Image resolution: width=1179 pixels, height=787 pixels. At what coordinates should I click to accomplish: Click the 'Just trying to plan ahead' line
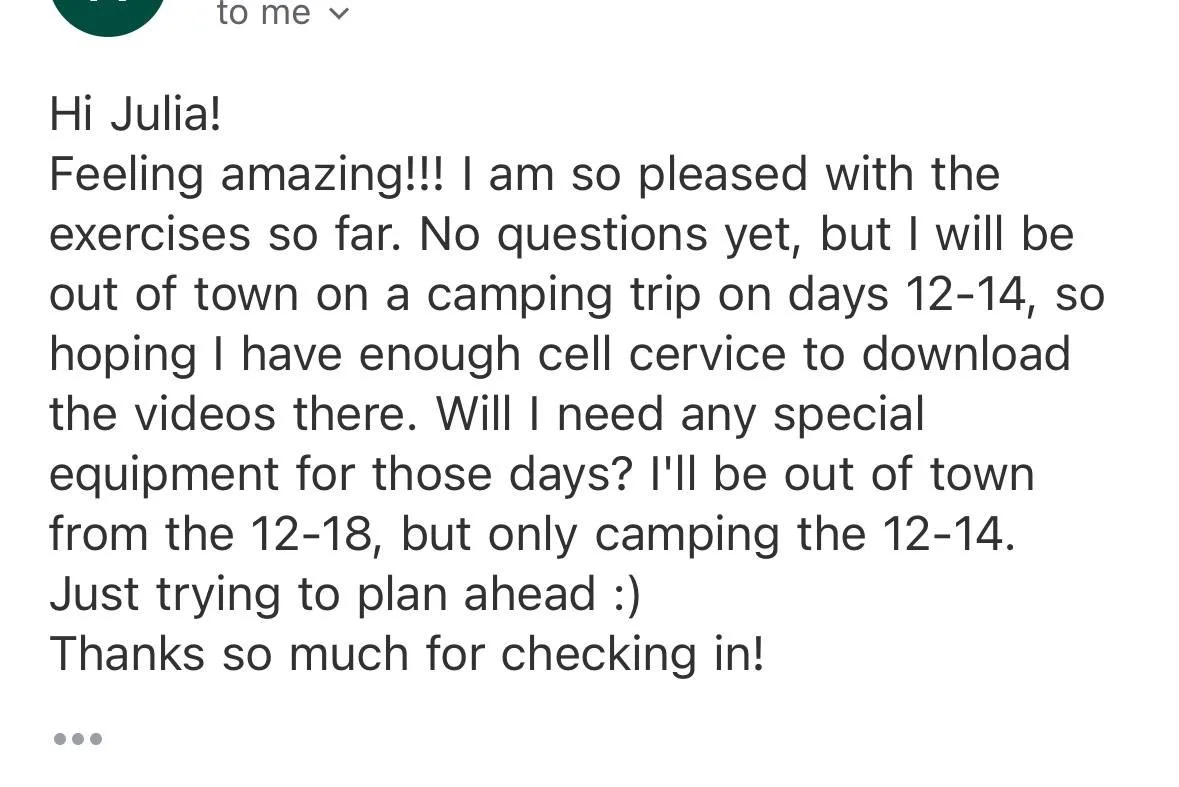(x=323, y=595)
